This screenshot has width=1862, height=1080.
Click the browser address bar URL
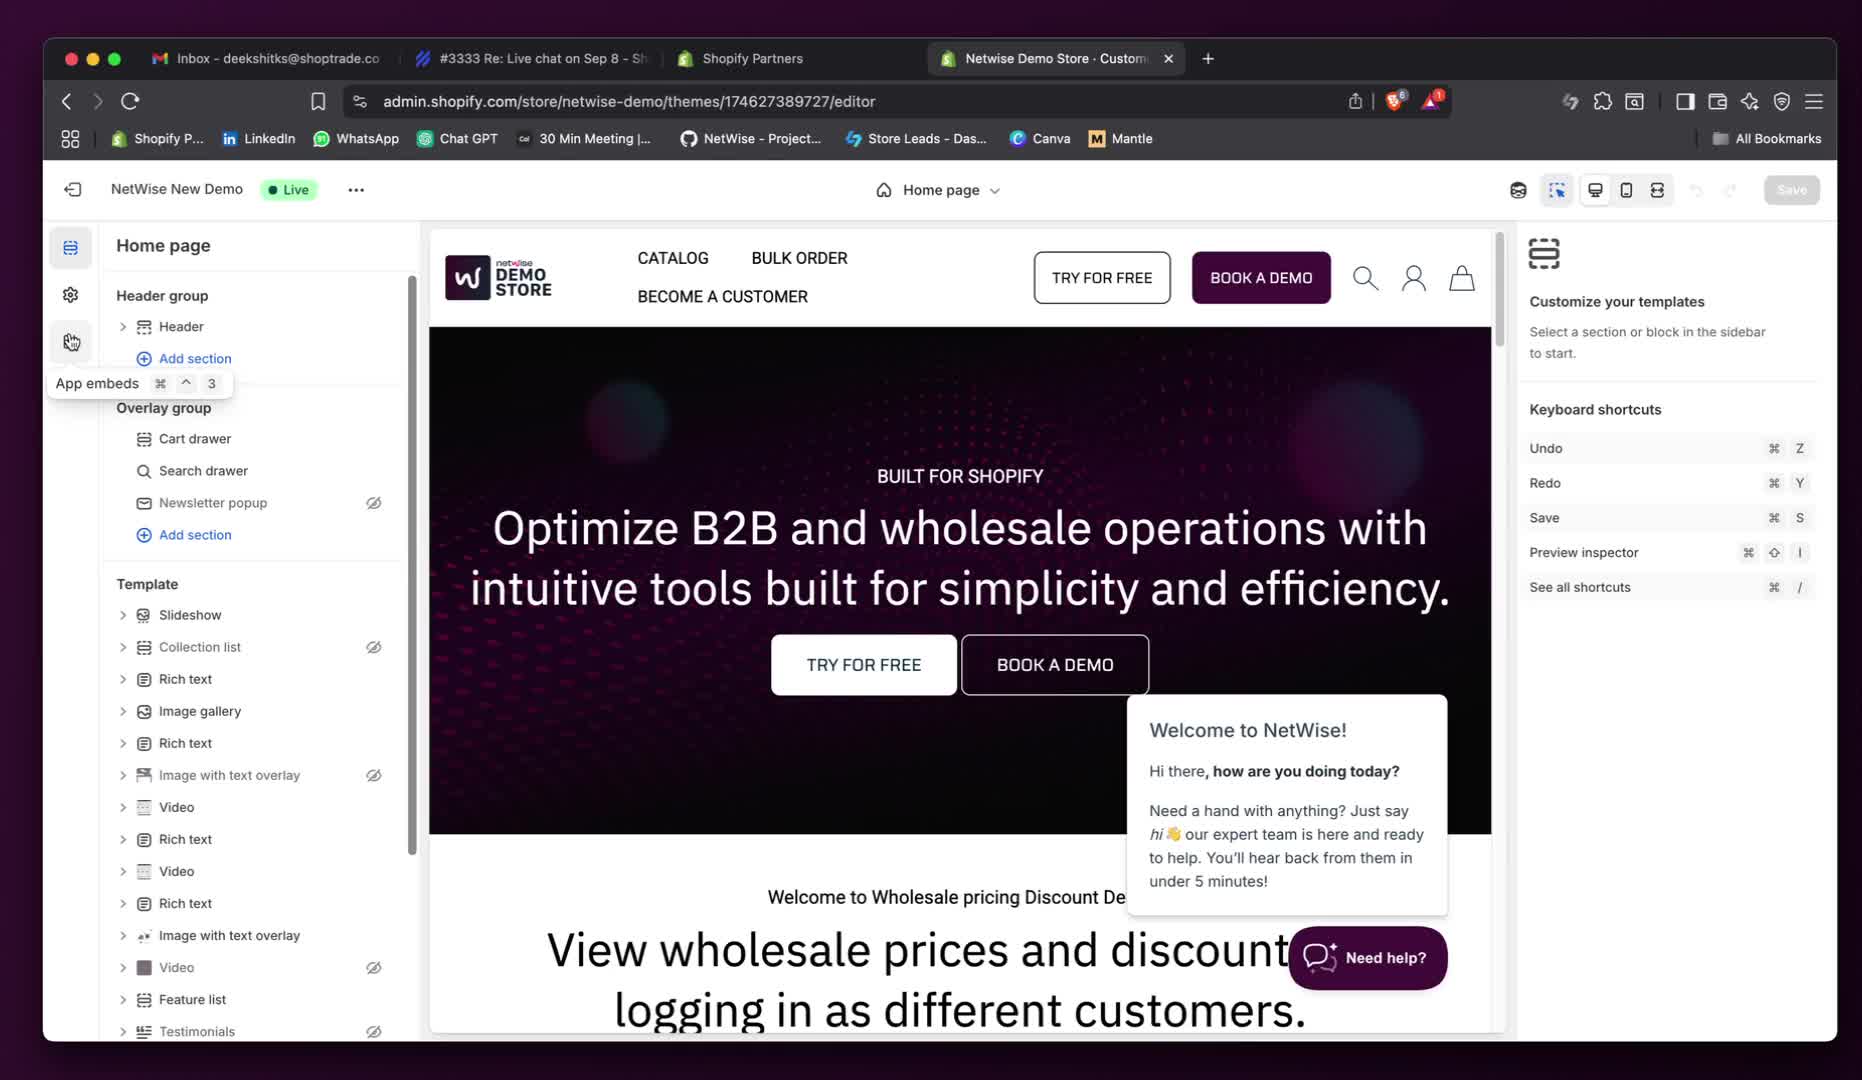coord(629,101)
